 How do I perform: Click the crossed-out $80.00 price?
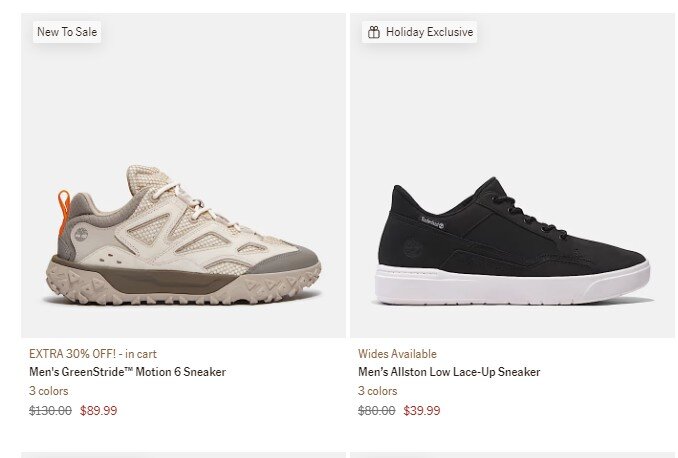tap(377, 410)
